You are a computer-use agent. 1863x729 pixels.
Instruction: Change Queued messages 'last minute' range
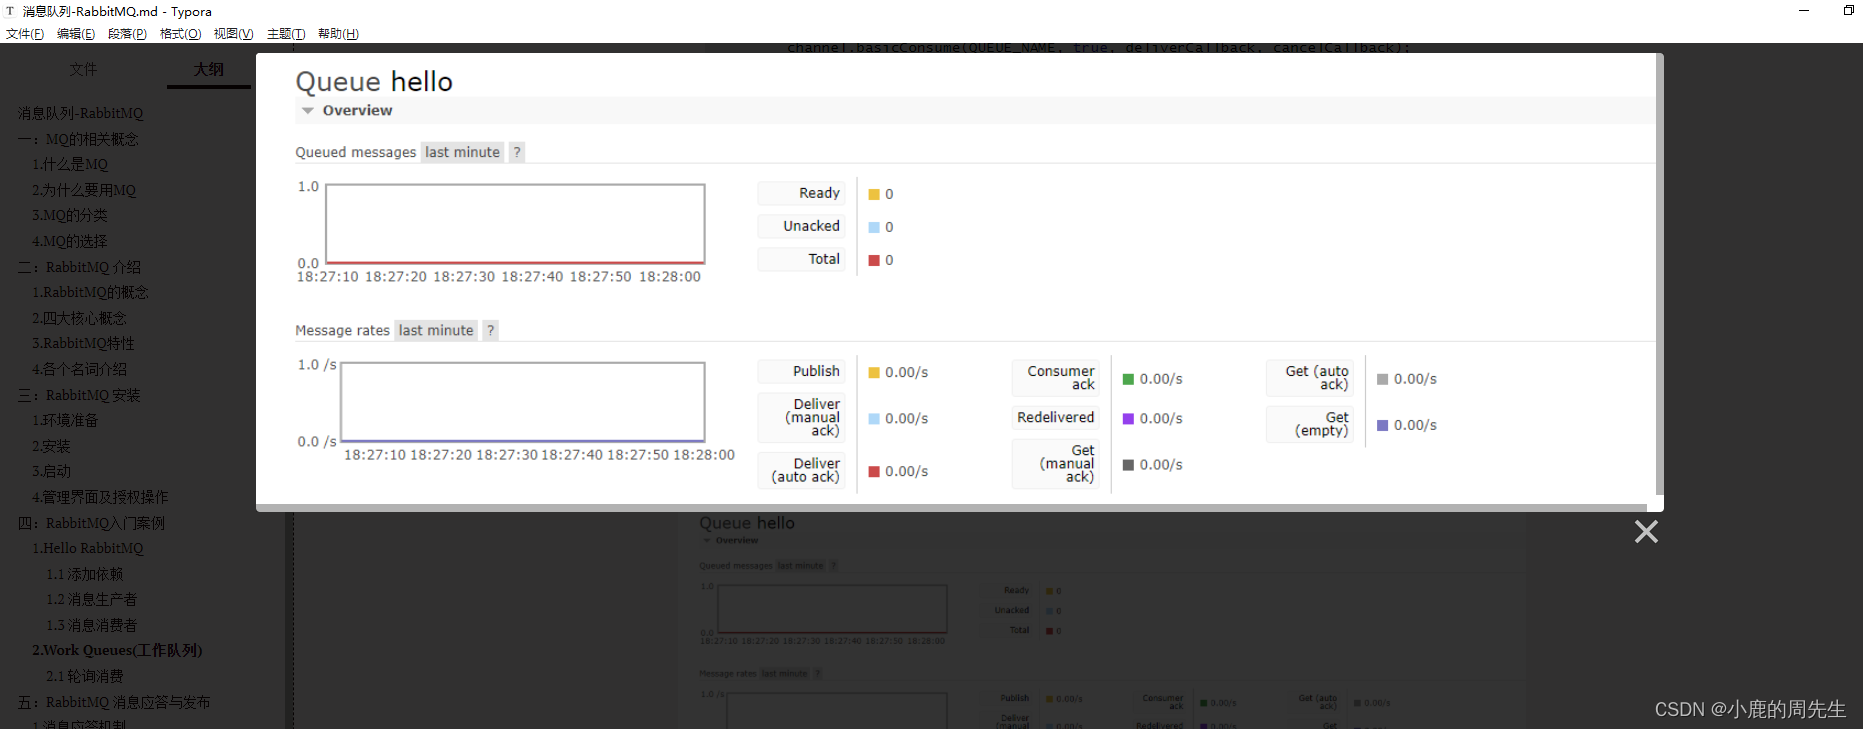[x=462, y=152]
